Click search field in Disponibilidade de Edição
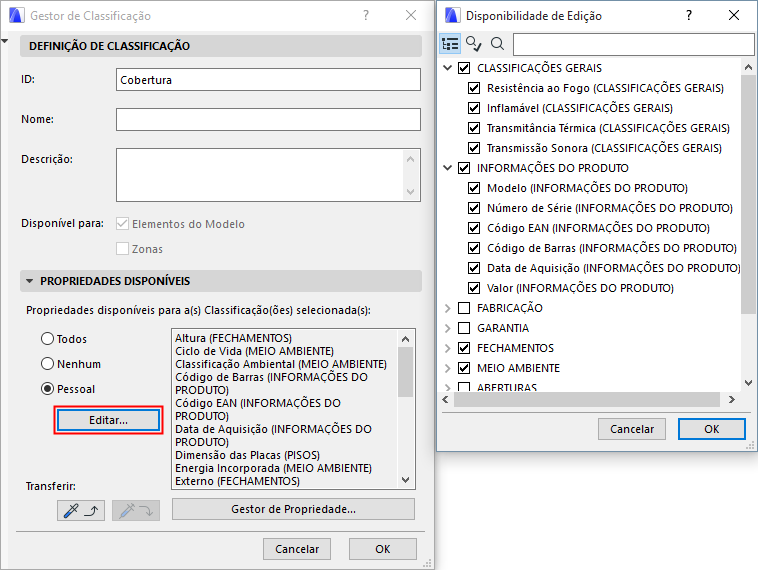 [x=633, y=44]
